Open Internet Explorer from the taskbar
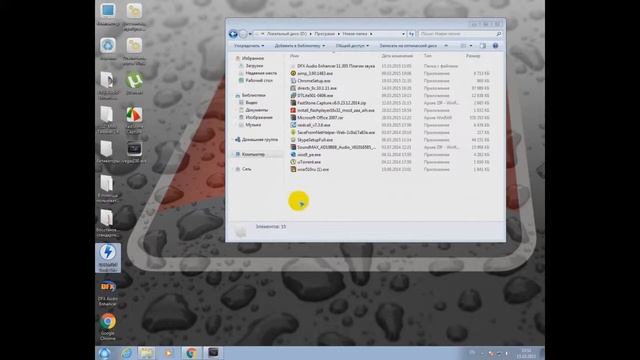Screen dimensions: 640x360 127,353
